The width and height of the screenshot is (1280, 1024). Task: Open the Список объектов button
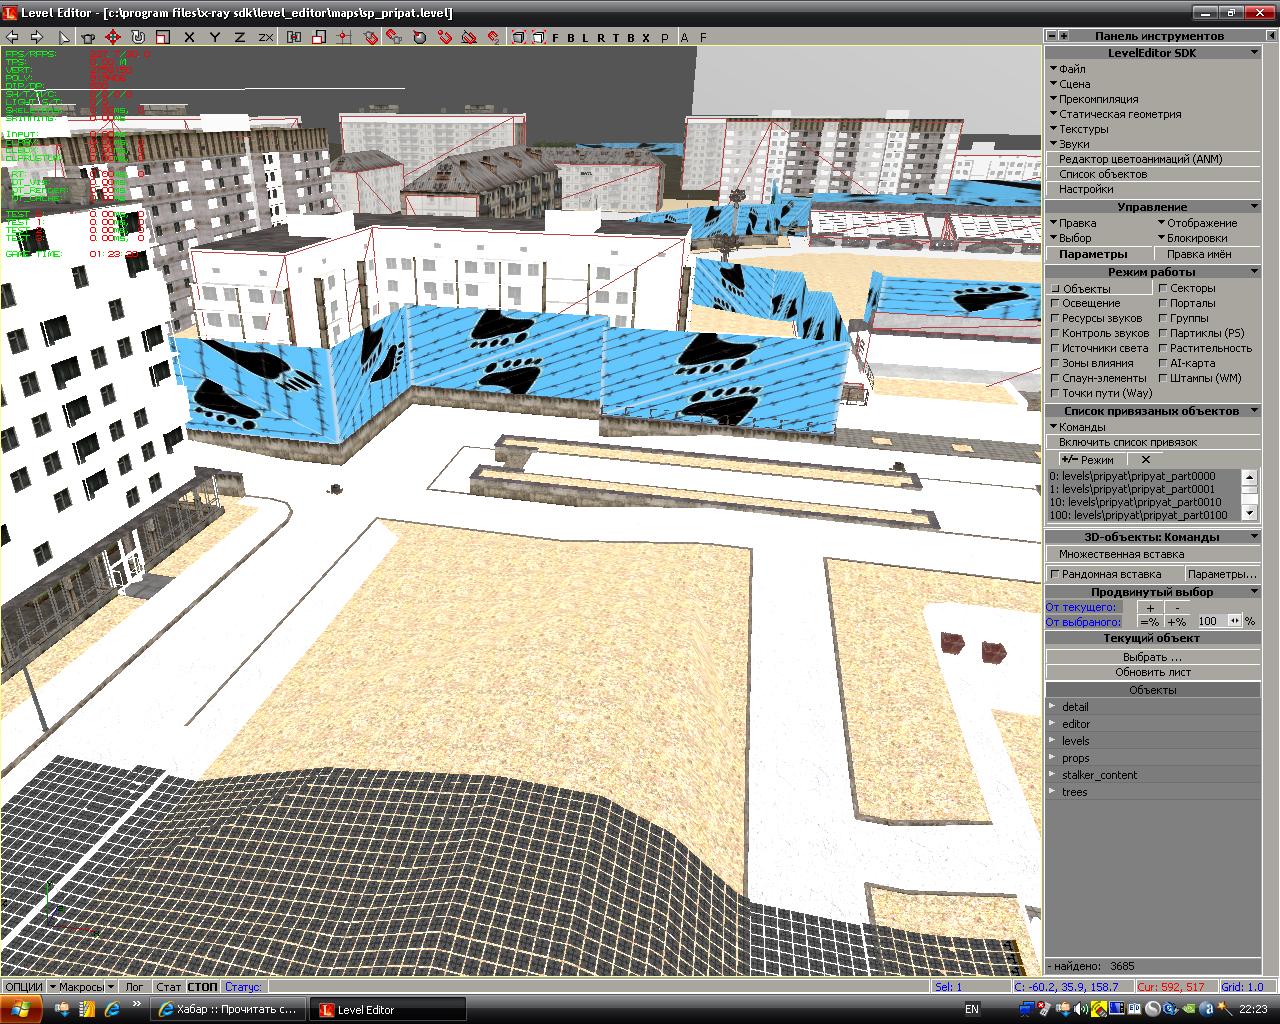point(1153,174)
